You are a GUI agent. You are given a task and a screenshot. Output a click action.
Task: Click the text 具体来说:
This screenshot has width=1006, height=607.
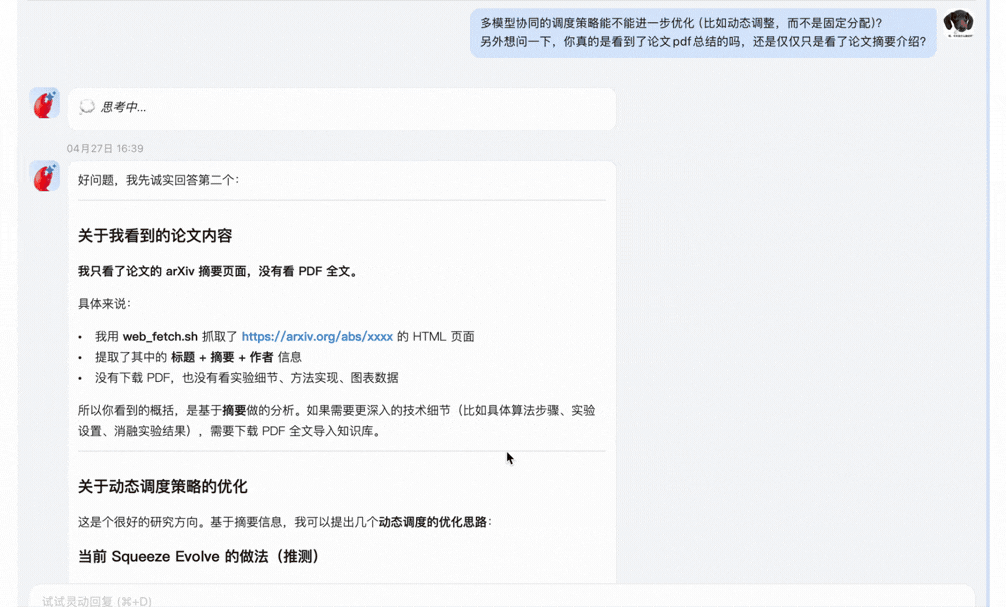click(104, 304)
